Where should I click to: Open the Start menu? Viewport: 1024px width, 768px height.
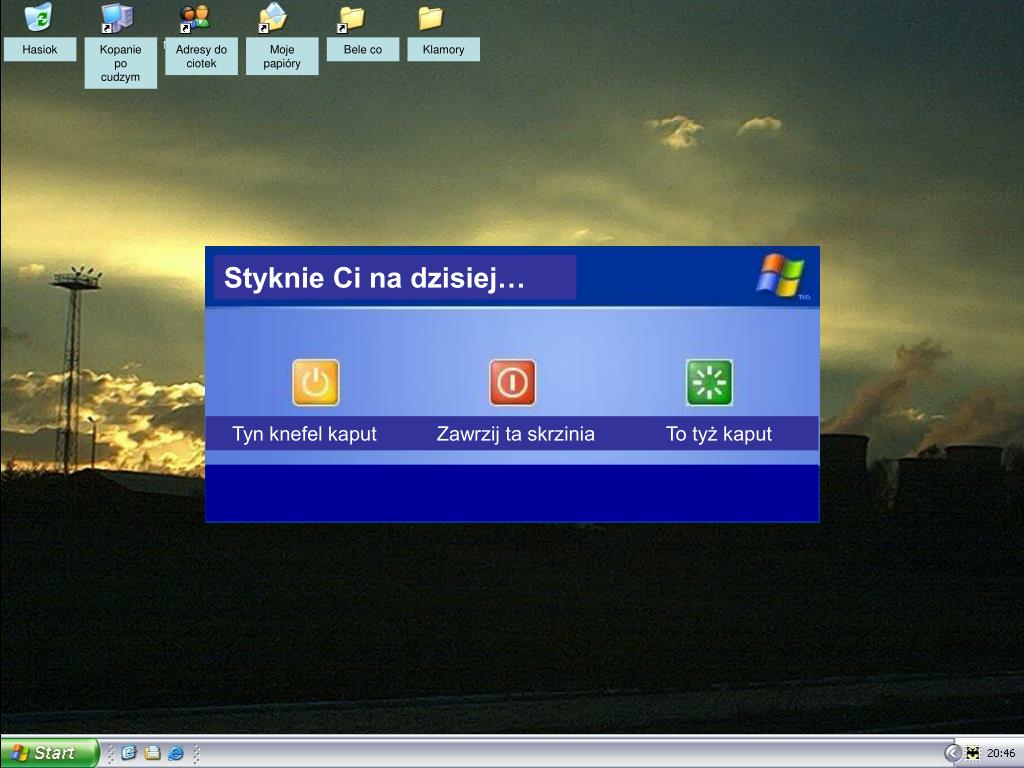pos(49,753)
